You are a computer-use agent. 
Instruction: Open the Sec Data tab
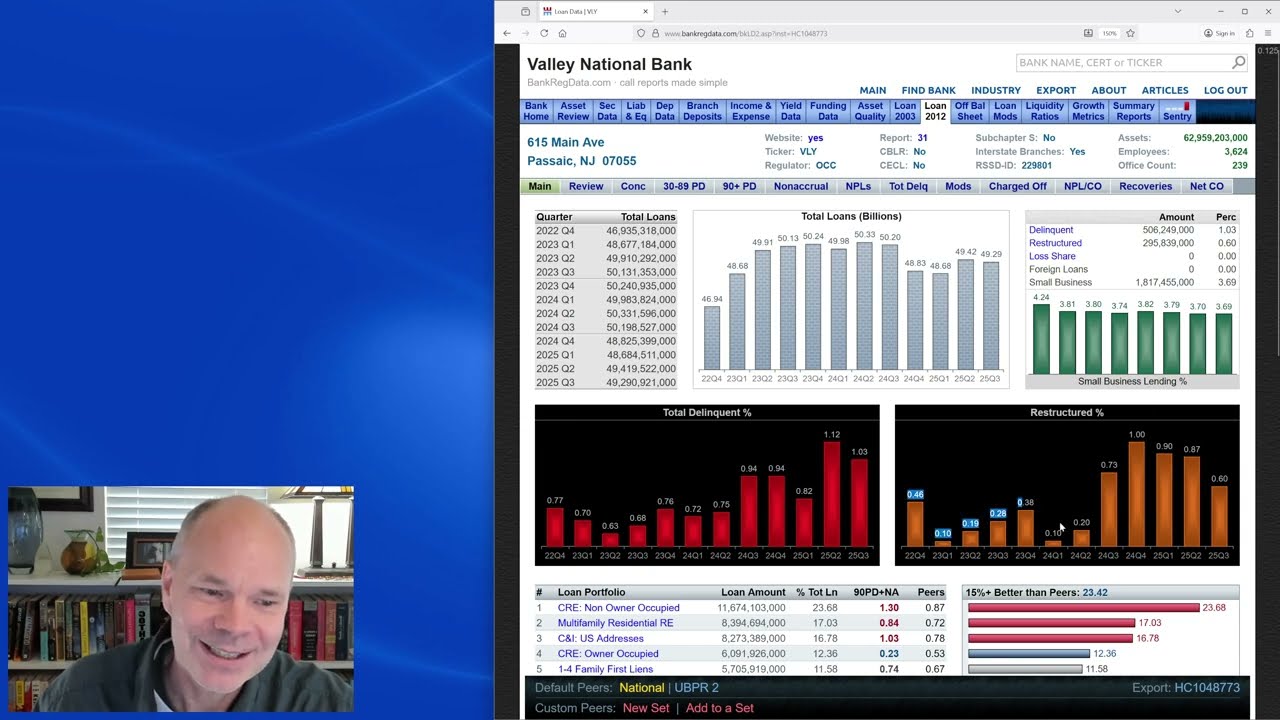point(607,111)
